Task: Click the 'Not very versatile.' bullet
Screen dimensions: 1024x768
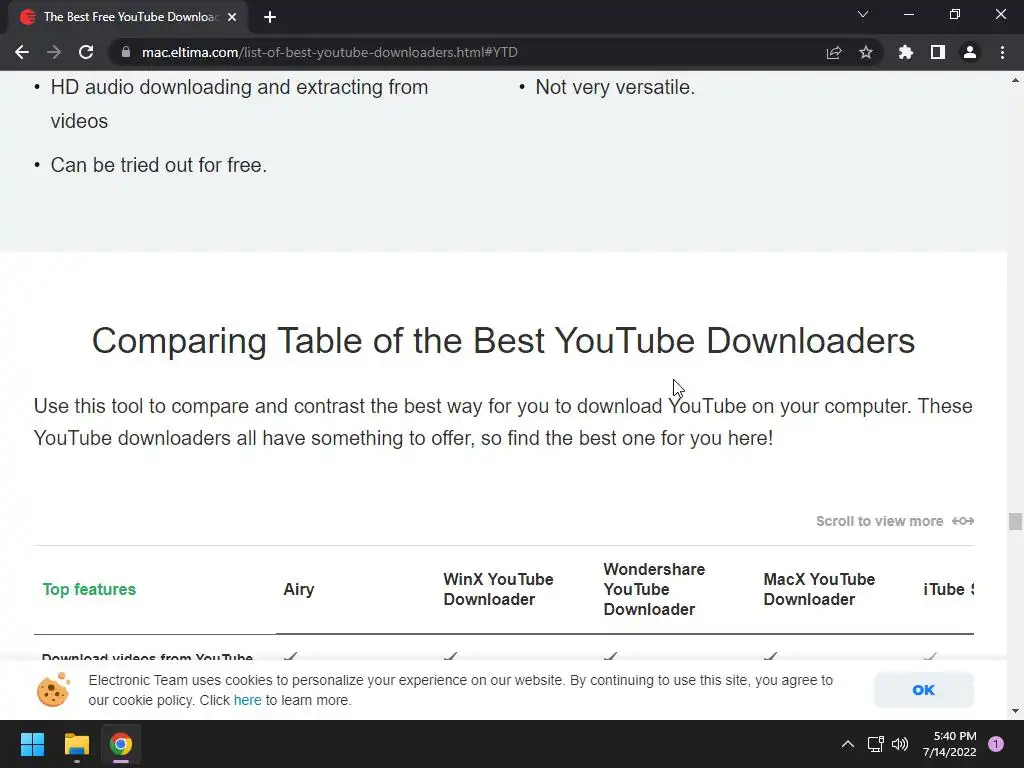Action: tap(615, 87)
